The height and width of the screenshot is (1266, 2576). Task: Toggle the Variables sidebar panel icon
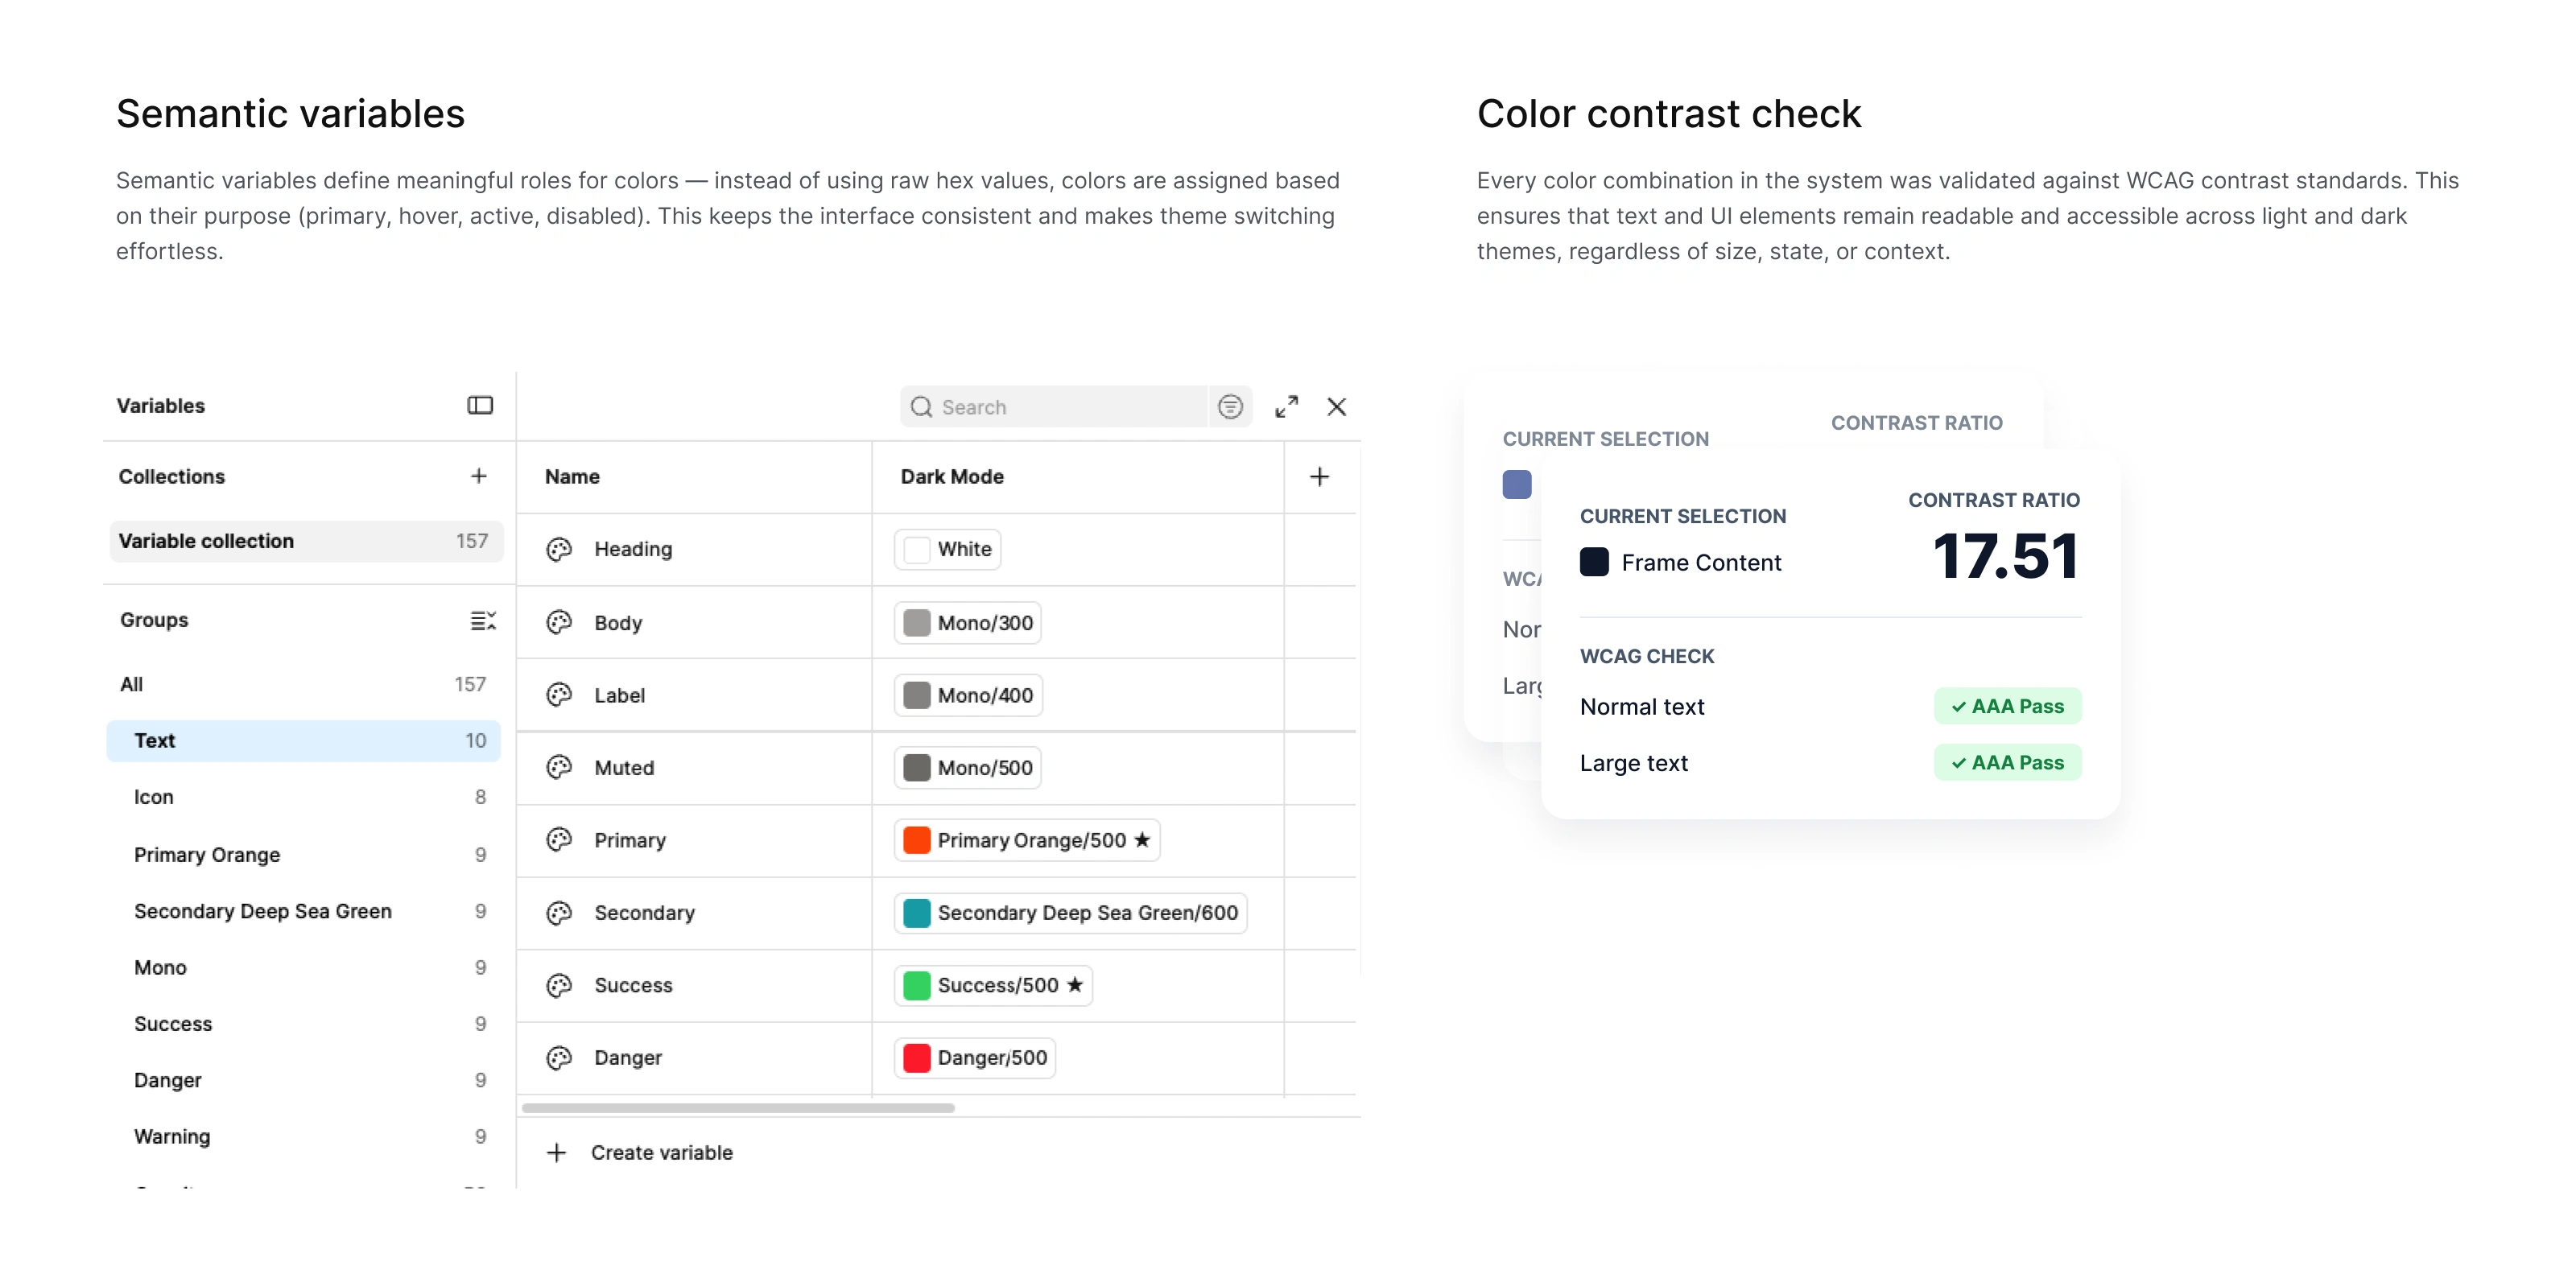480,405
